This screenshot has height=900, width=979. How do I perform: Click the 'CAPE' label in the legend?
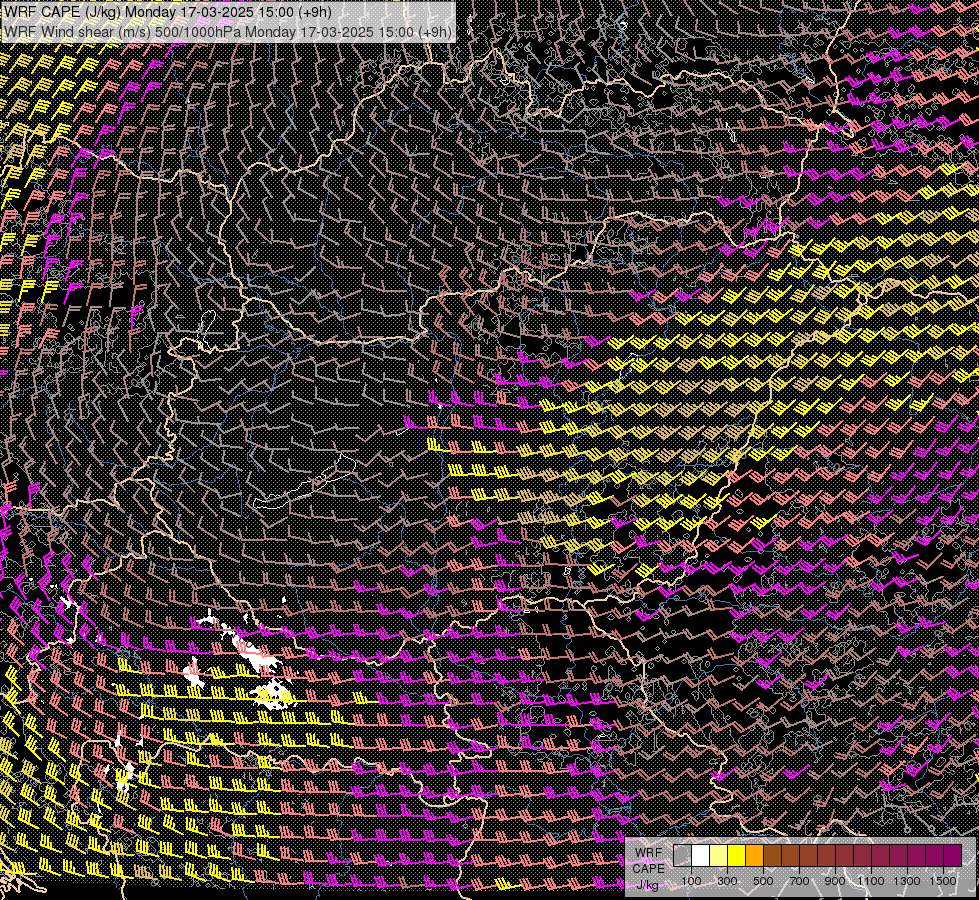pyautogui.click(x=648, y=869)
